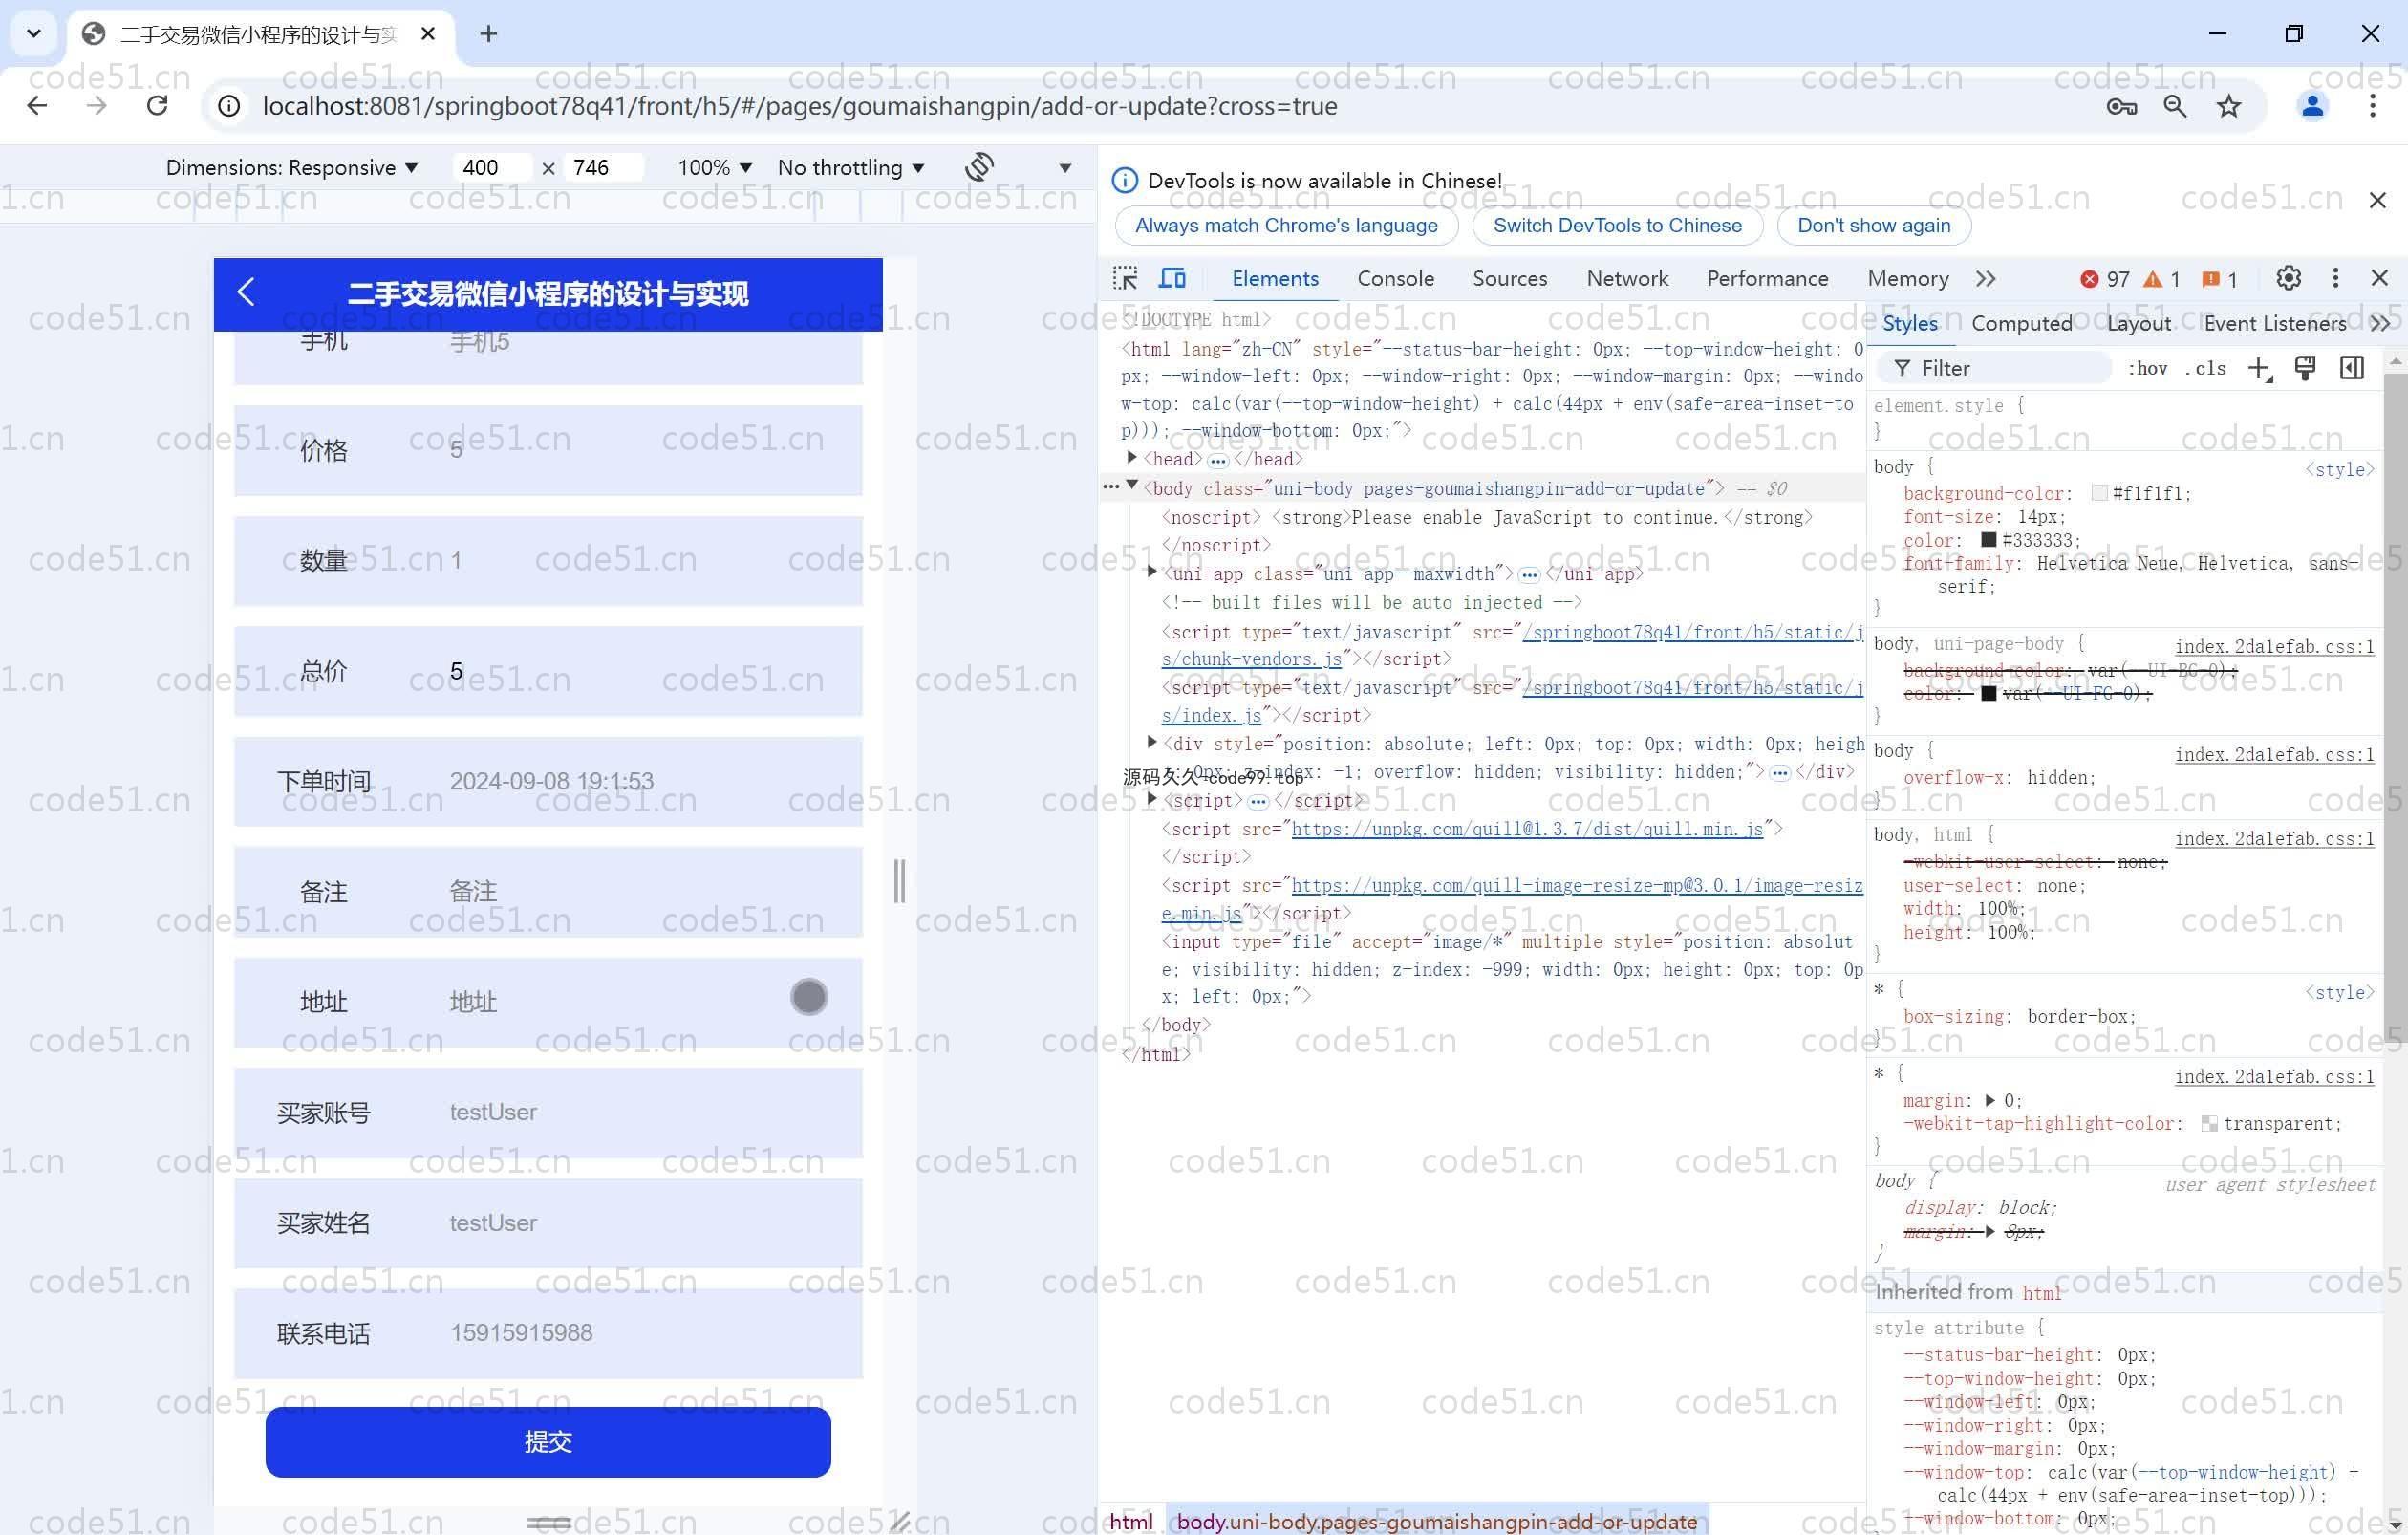Activate the inspect element picker

point(1125,278)
